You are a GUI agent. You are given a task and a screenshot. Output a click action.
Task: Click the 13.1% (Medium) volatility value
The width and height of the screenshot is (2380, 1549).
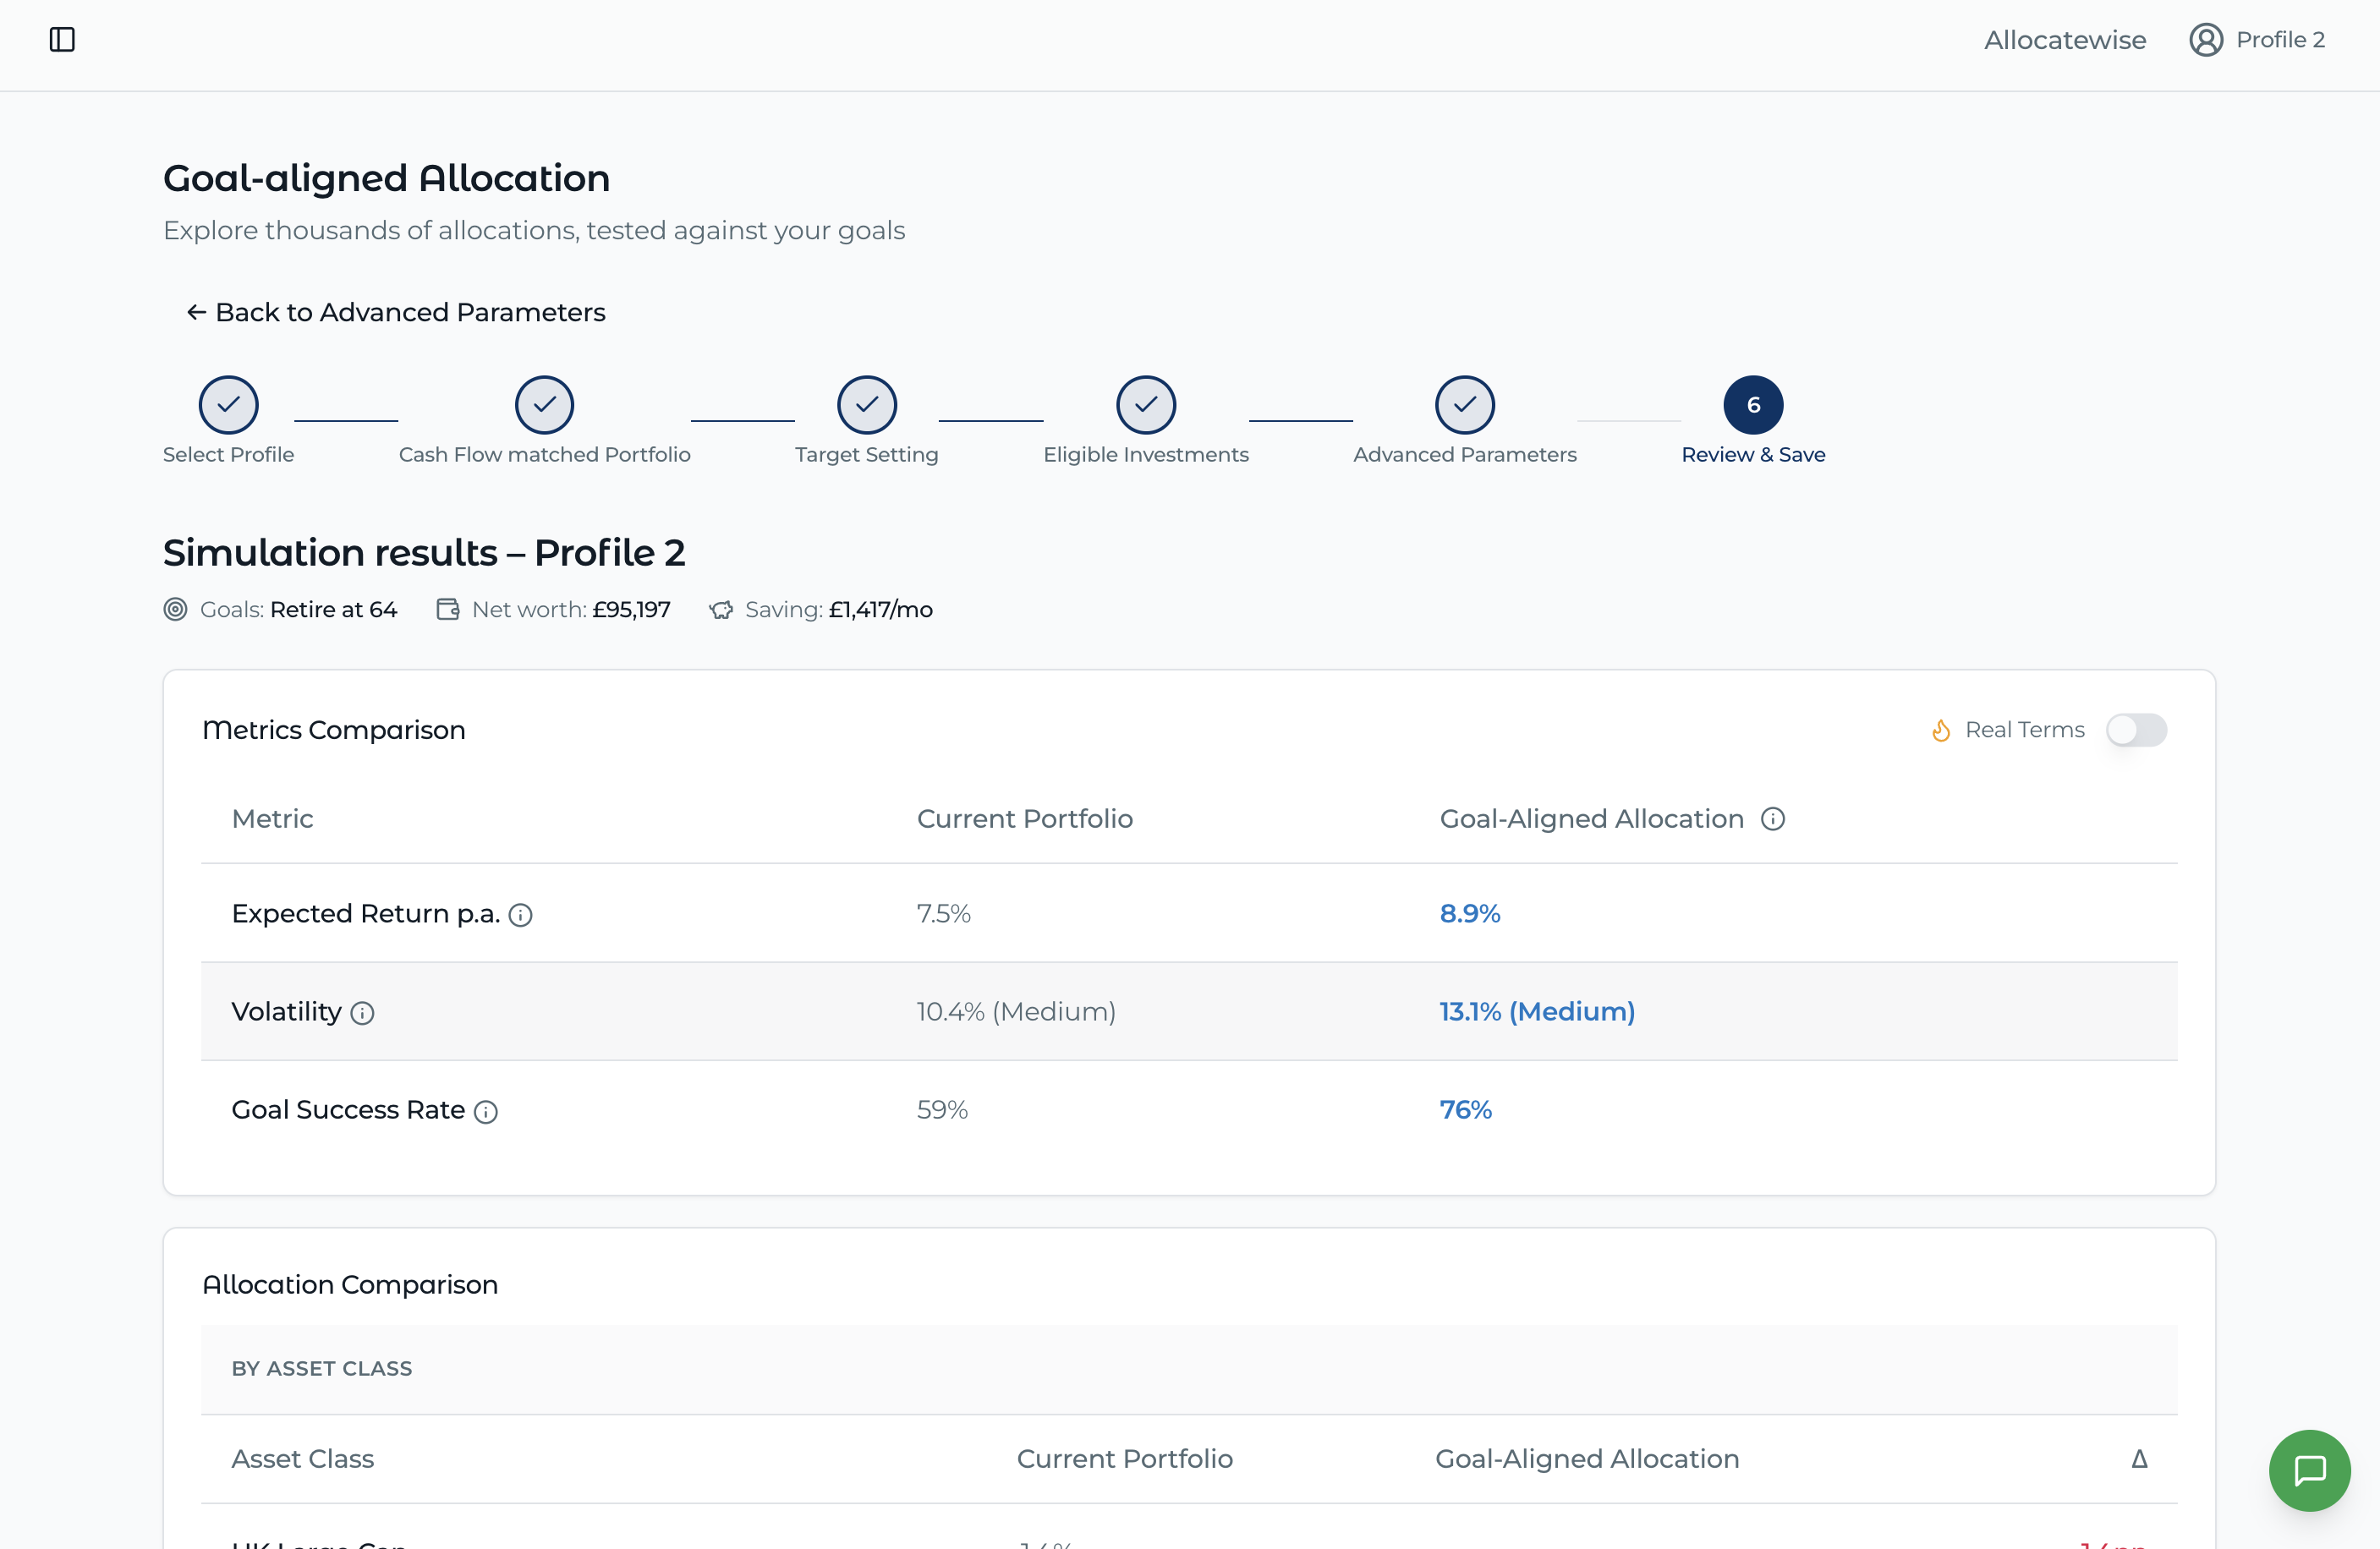pyautogui.click(x=1537, y=1011)
